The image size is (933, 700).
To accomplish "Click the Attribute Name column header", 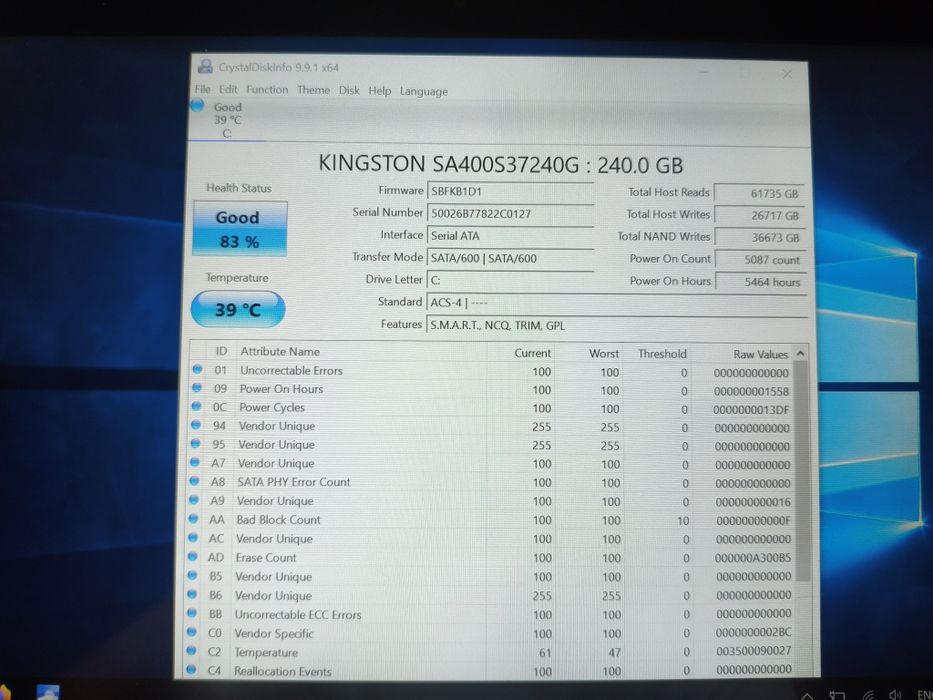I will (x=280, y=352).
